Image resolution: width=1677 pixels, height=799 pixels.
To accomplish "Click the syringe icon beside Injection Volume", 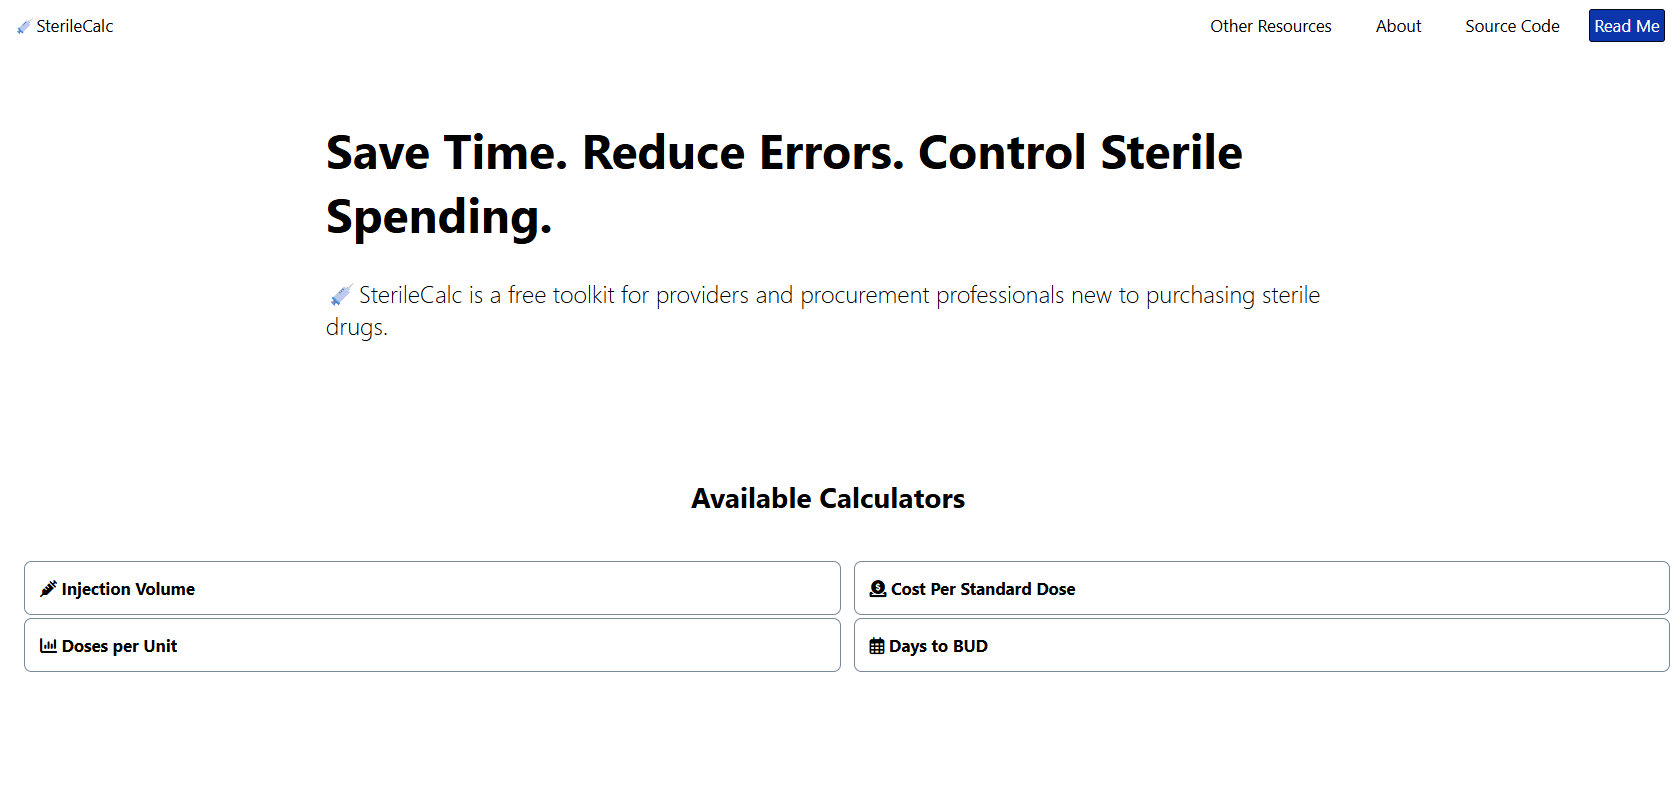I will (48, 588).
